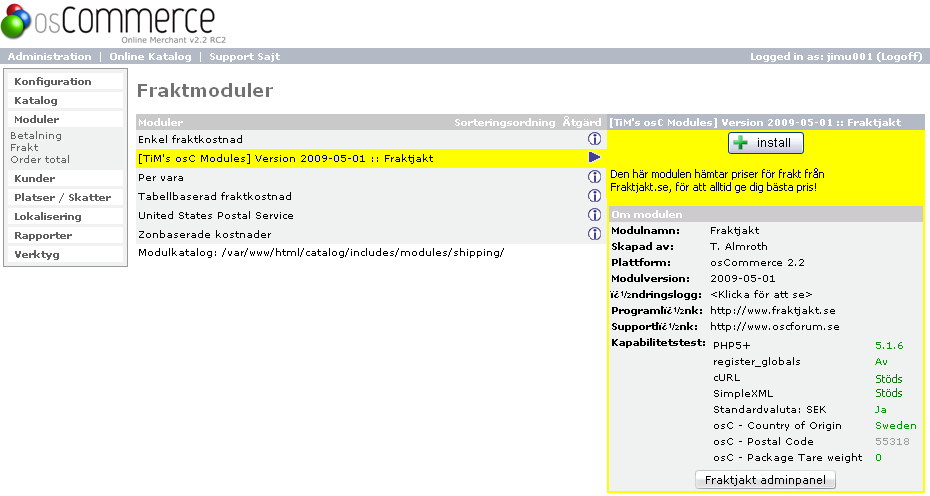Screen dimensions: 930x496
Task: Open http://www.fraktjakt.se link
Action: tap(773, 310)
